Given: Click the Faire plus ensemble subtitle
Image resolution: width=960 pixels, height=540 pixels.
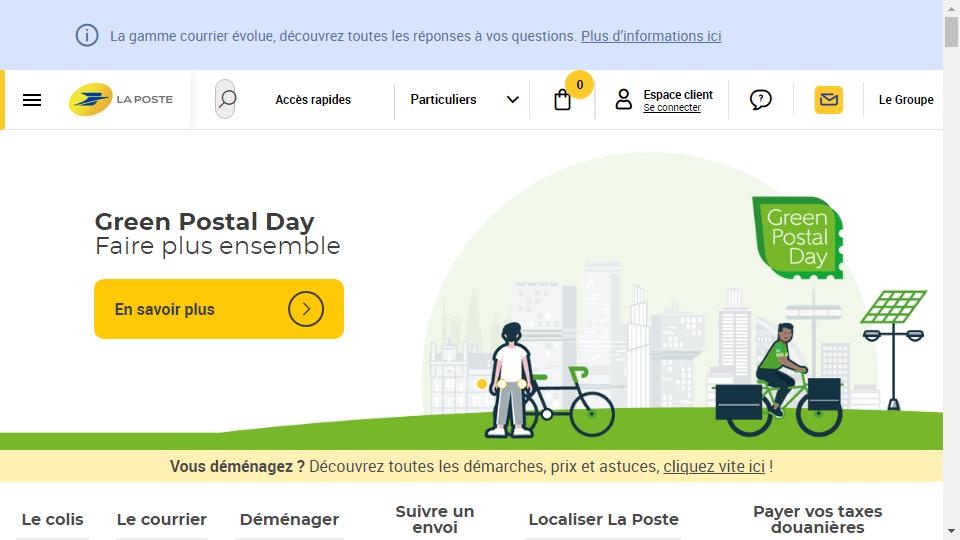Looking at the screenshot, I should (217, 246).
